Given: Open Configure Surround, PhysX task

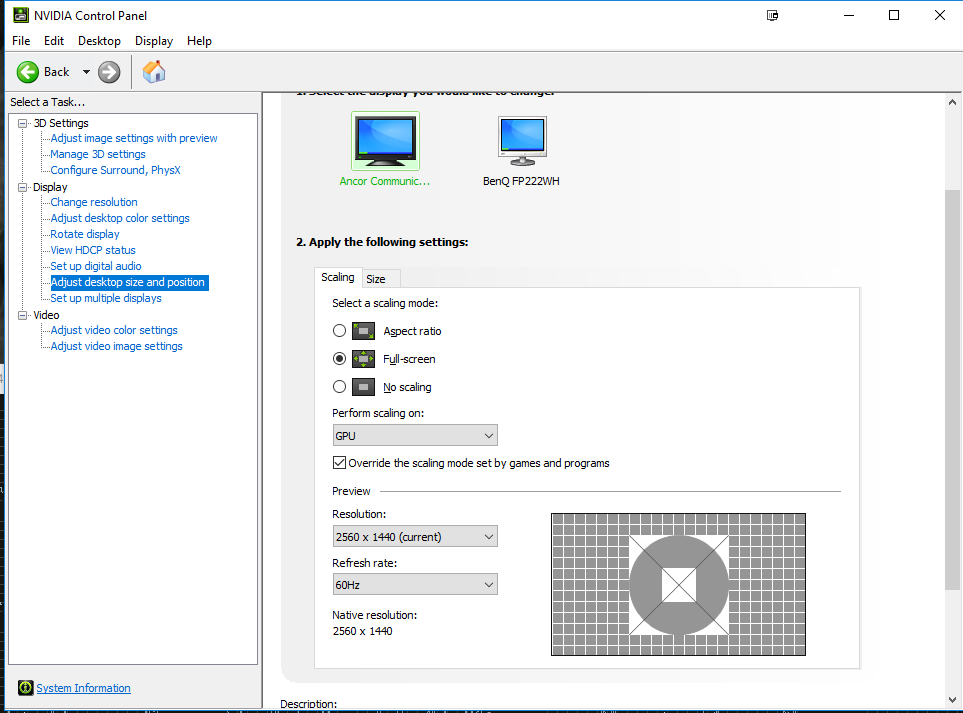Looking at the screenshot, I should tap(115, 170).
